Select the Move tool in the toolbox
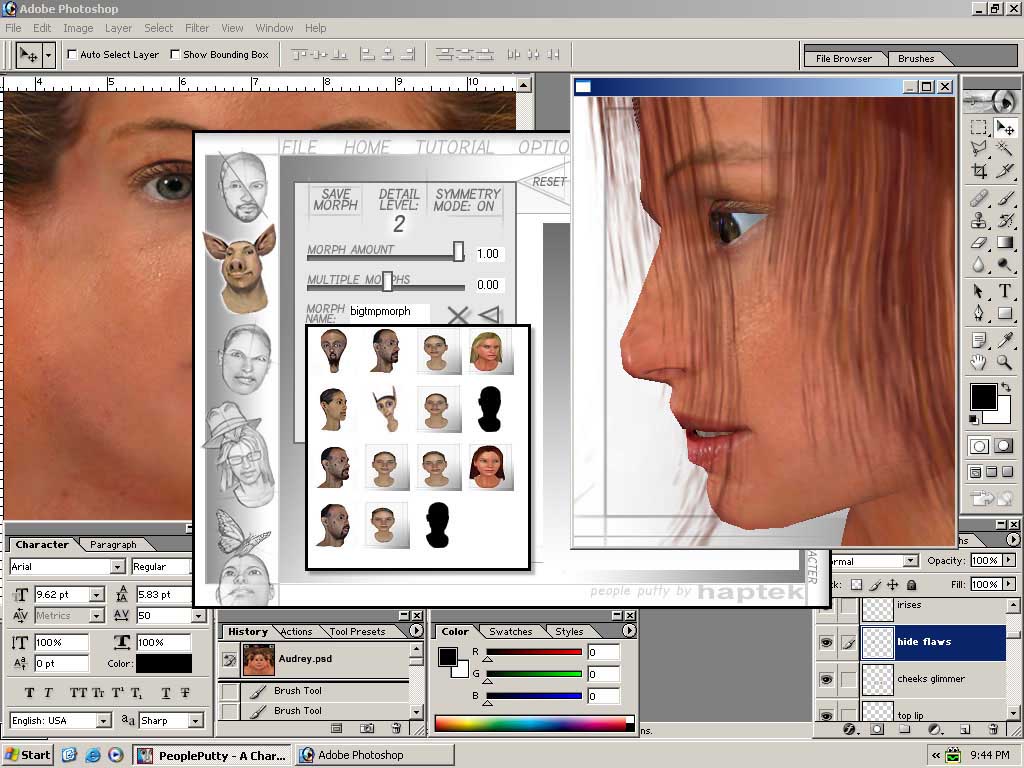 1005,127
